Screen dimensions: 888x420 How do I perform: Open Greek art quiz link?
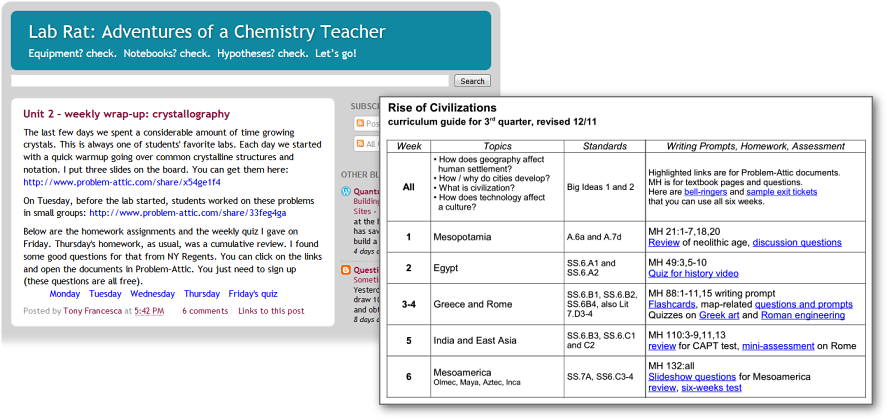tap(719, 315)
